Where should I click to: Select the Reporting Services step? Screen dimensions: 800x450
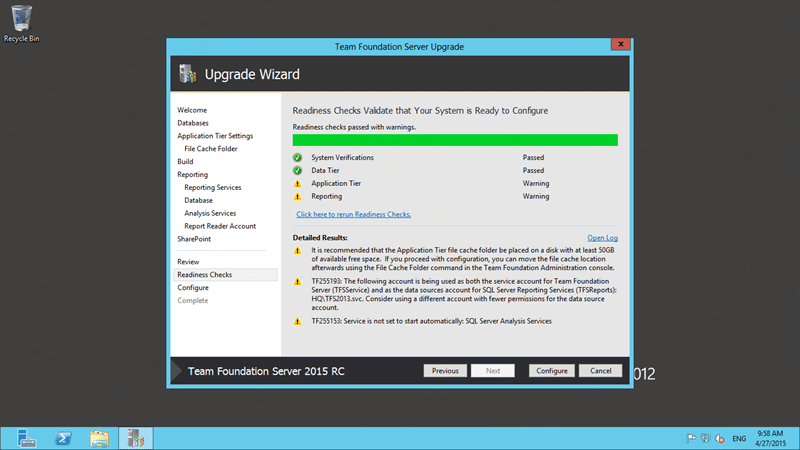(x=213, y=187)
